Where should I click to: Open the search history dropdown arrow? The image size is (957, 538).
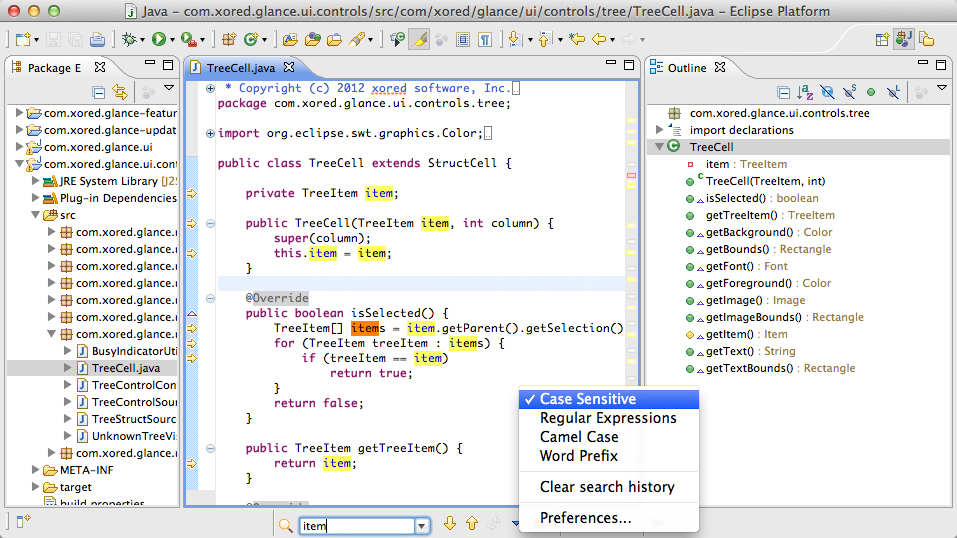coord(422,525)
